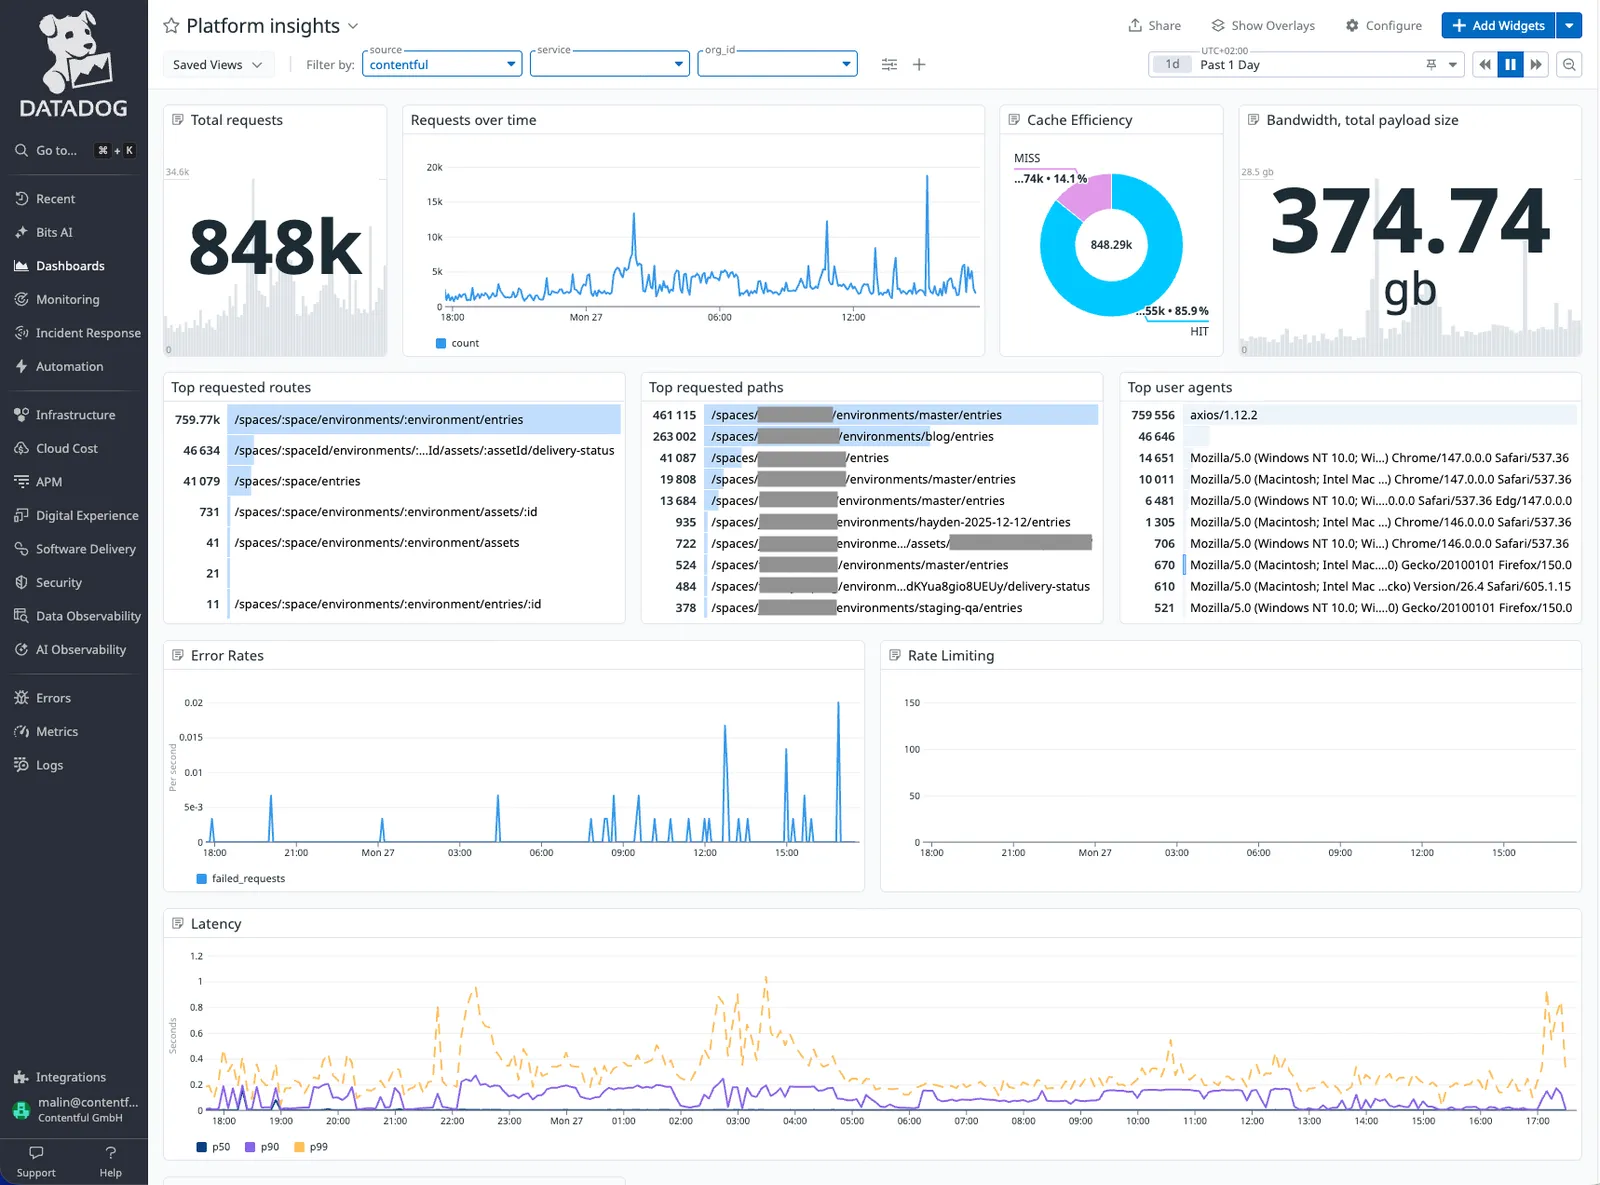The width and height of the screenshot is (1600, 1185).
Task: Click Show Overlays
Action: pos(1263,26)
